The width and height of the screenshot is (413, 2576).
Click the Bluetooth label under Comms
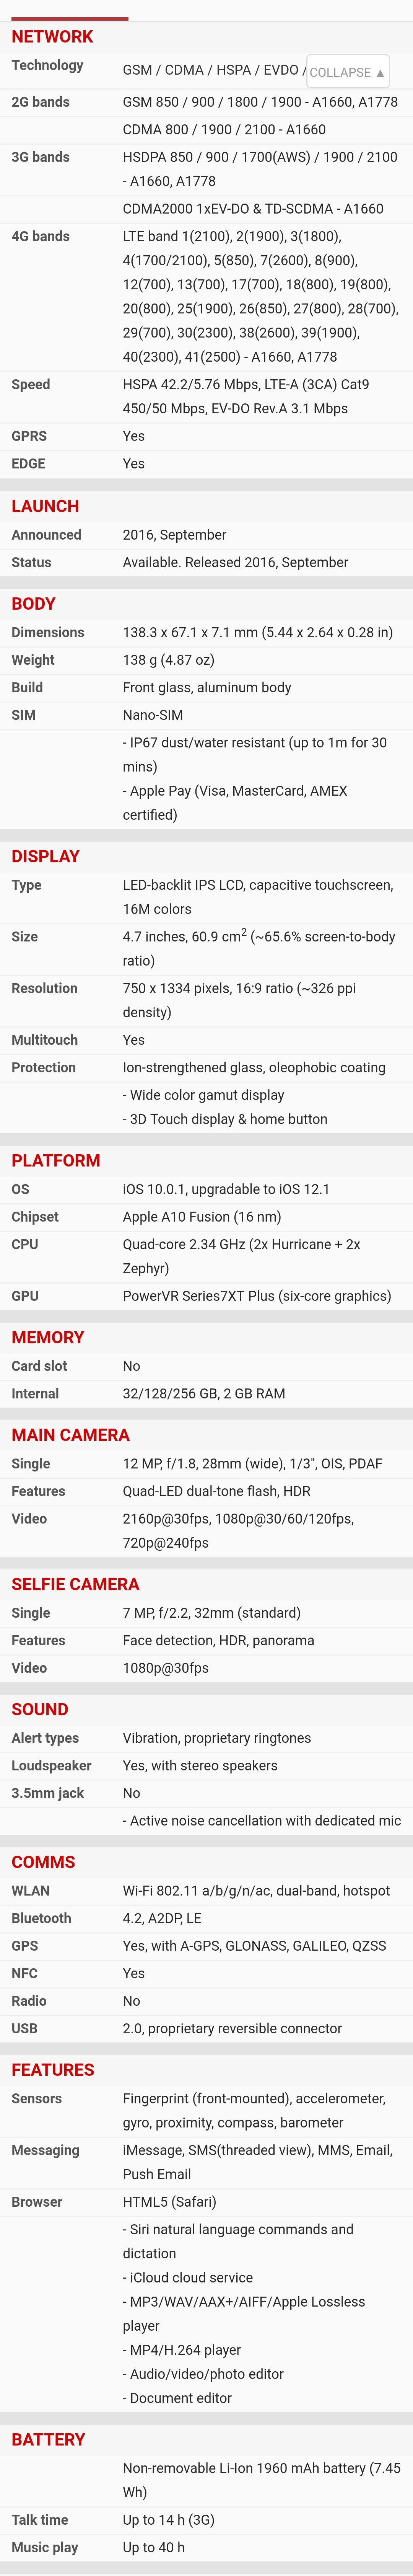[x=41, y=1918]
